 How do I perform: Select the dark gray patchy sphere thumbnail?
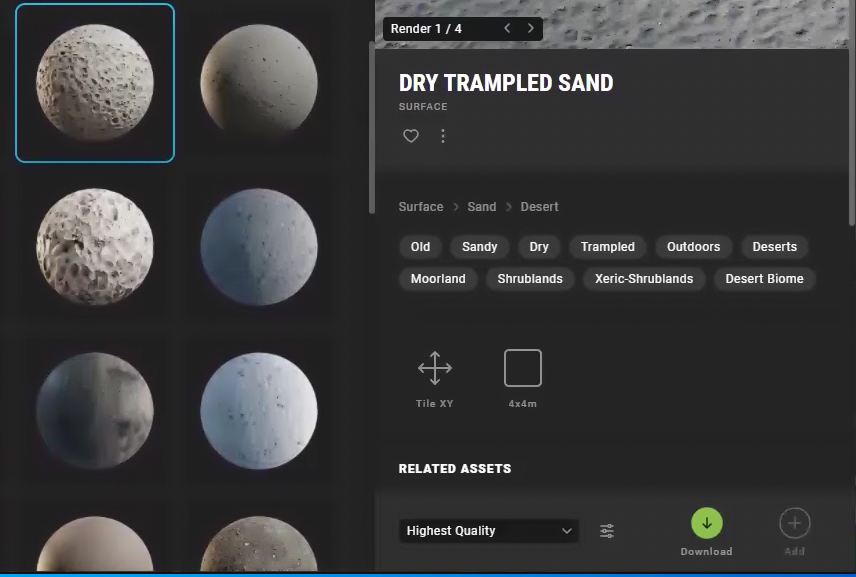(95, 411)
